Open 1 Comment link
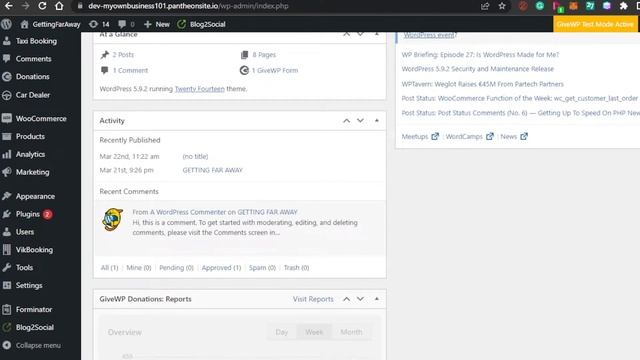The height and width of the screenshot is (360, 640). tap(130, 71)
